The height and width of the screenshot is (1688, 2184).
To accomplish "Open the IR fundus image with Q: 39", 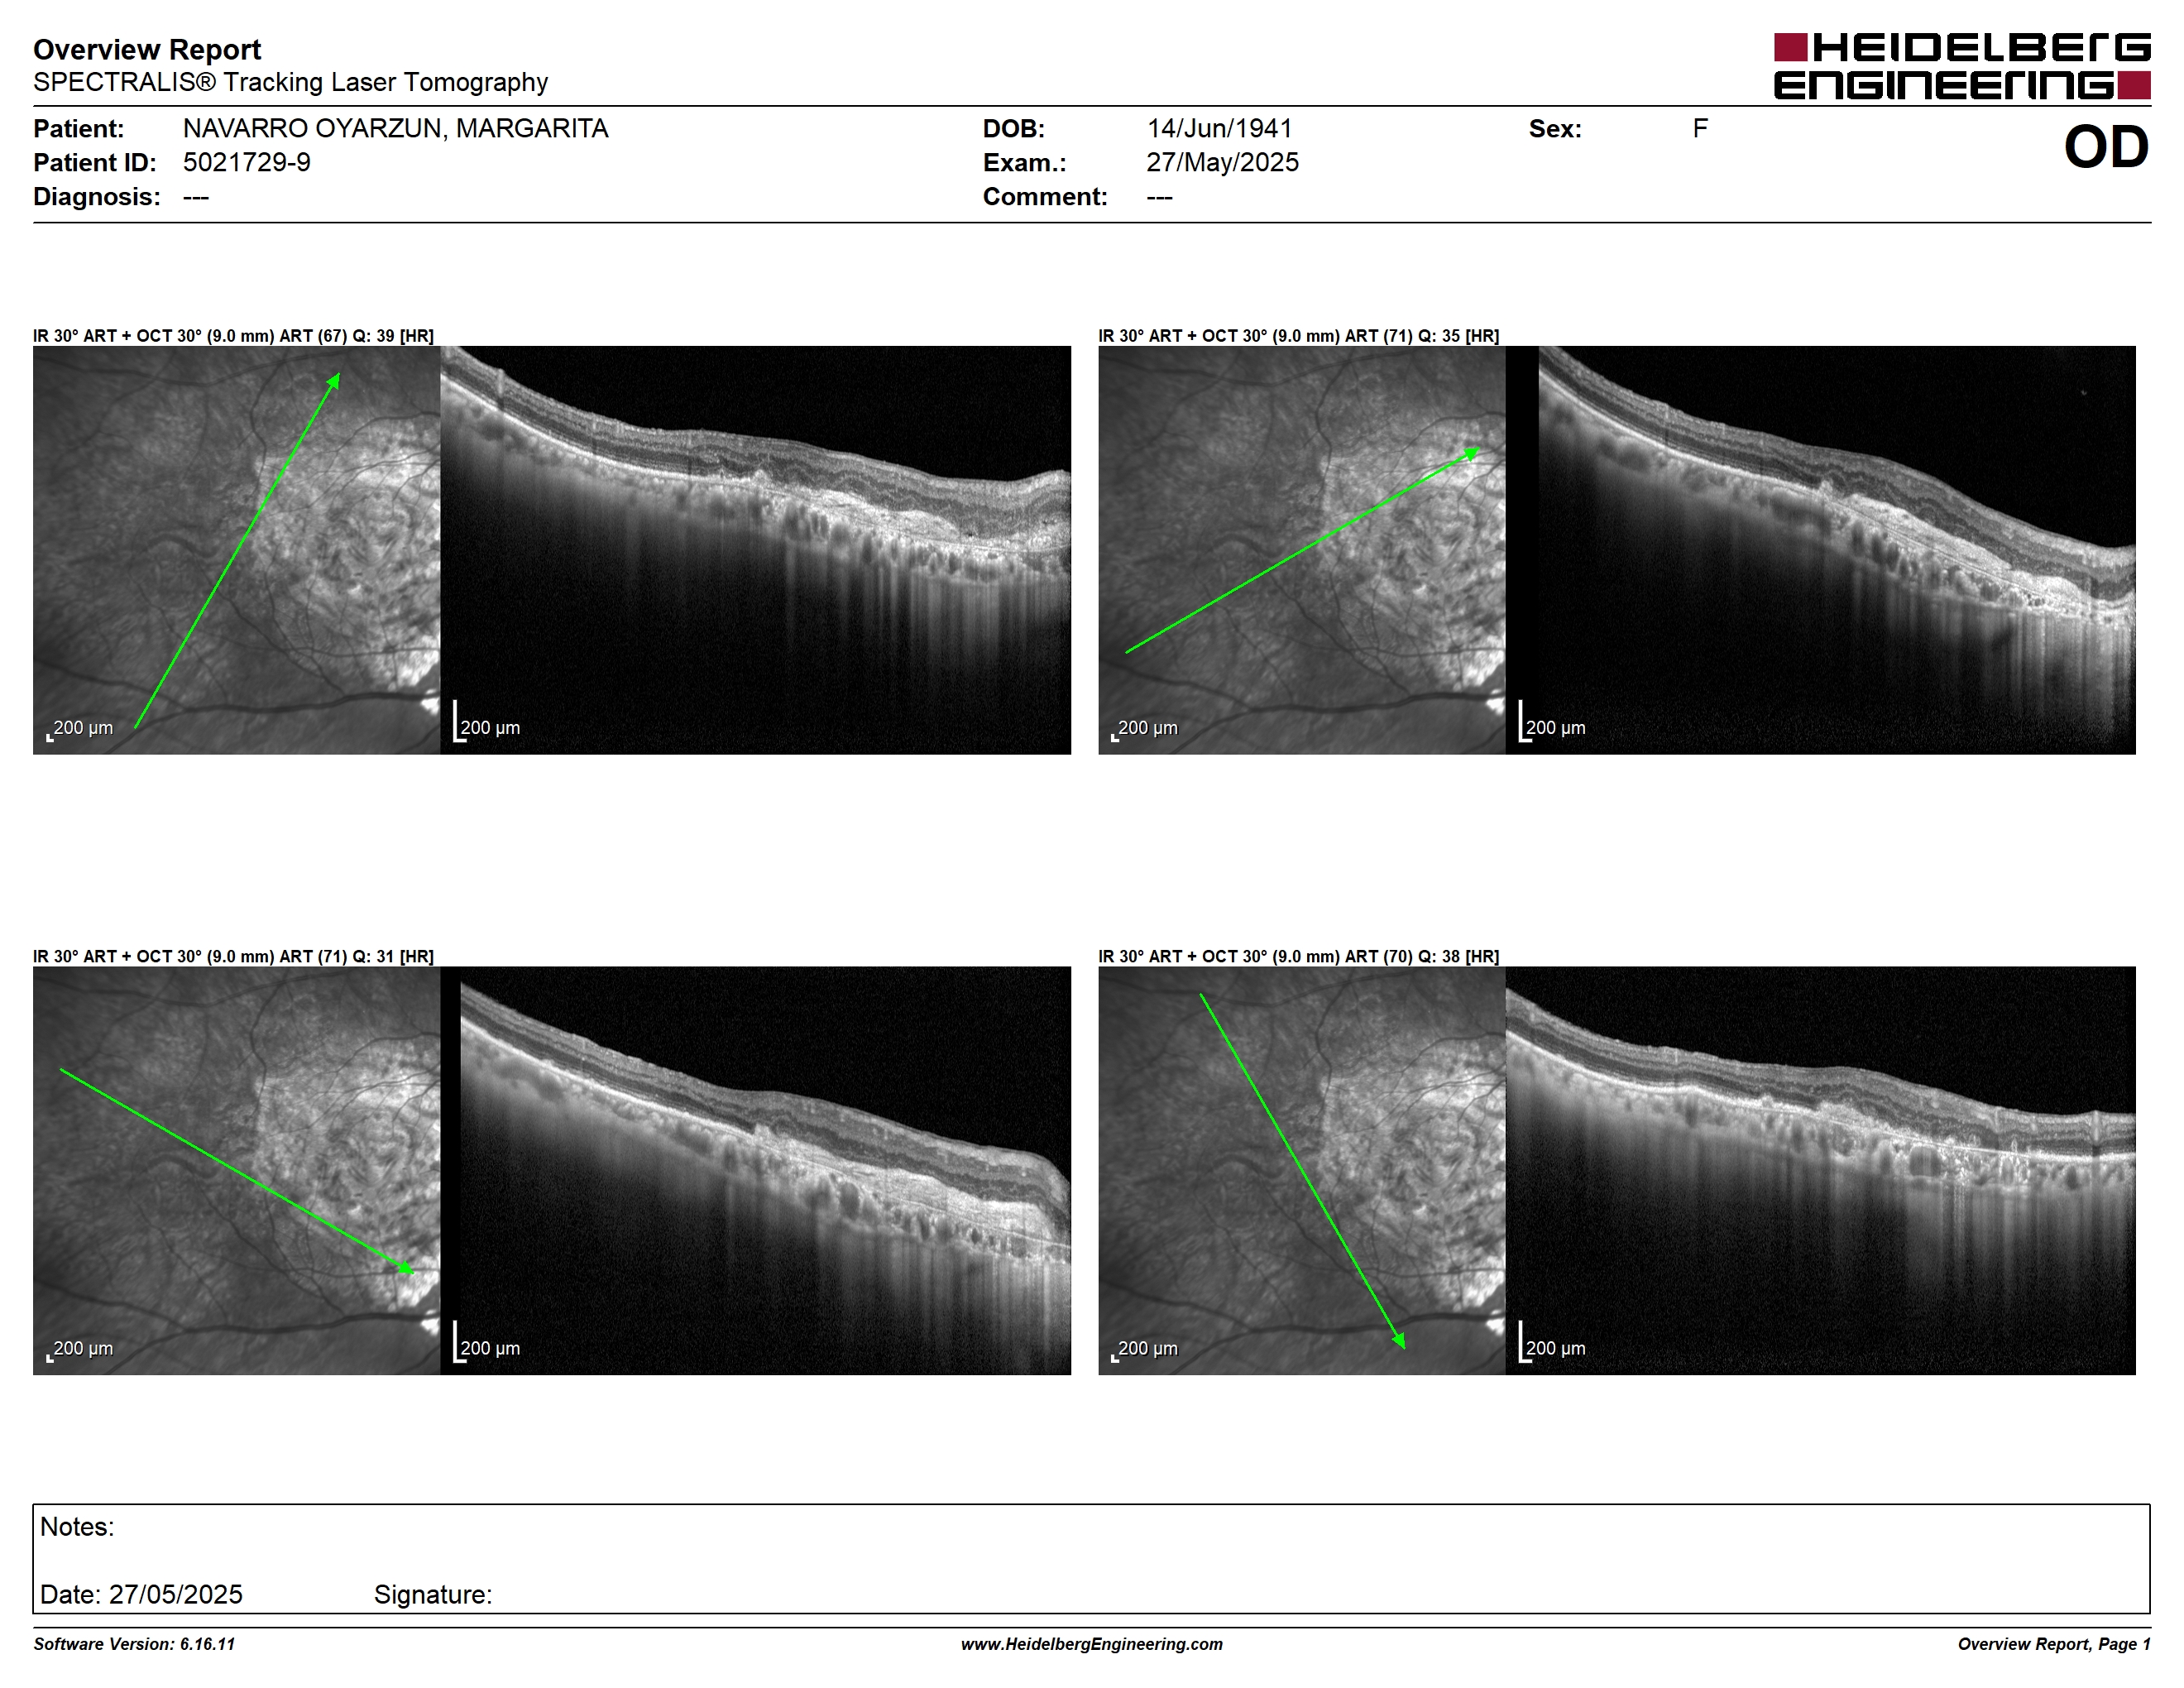I will point(236,550).
